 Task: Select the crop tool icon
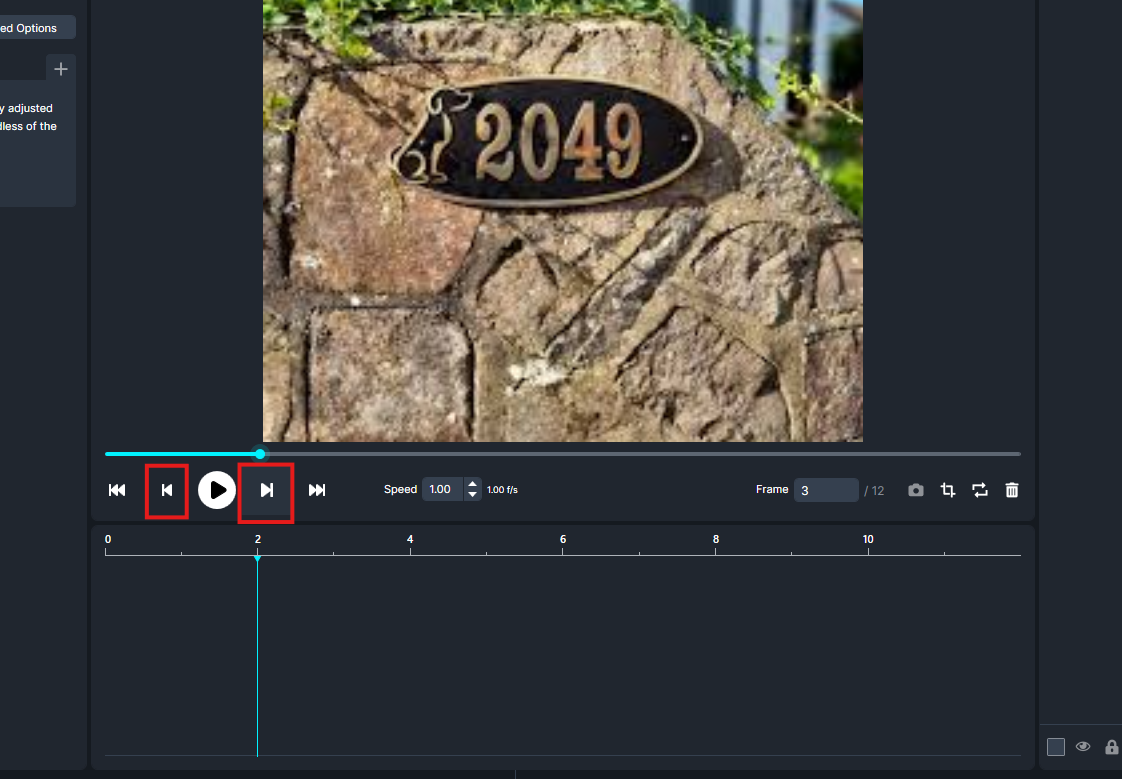[948, 490]
